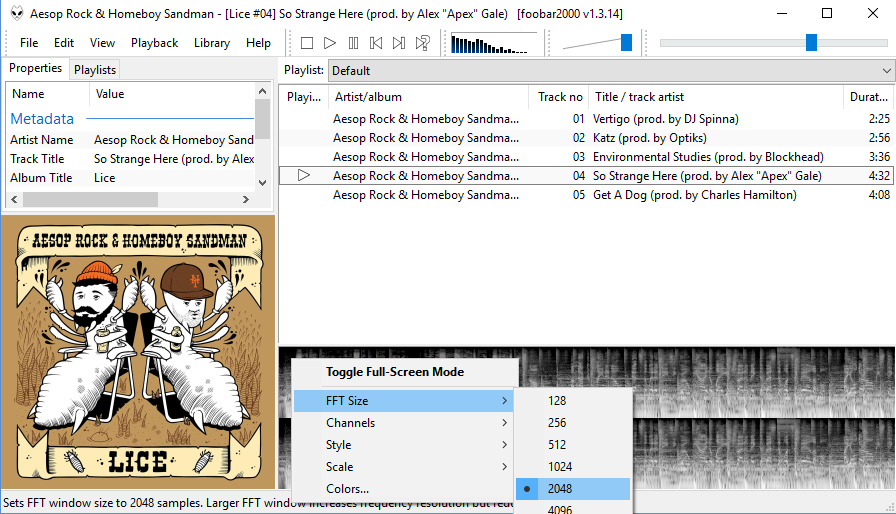Open the File menu
The height and width of the screenshot is (514, 896).
click(29, 43)
